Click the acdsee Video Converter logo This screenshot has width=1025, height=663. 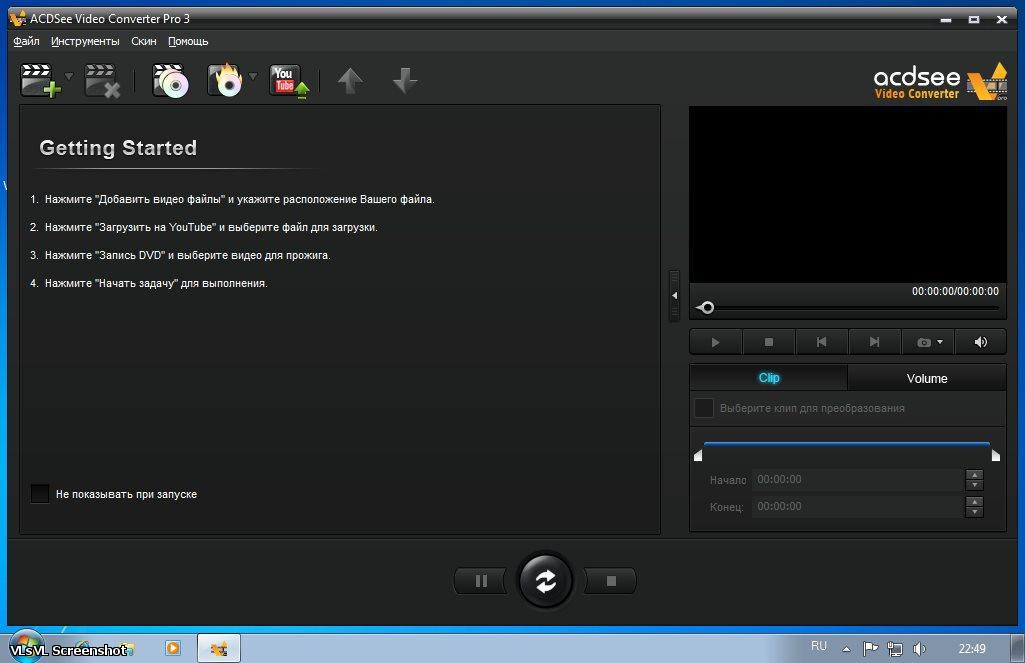click(940, 82)
